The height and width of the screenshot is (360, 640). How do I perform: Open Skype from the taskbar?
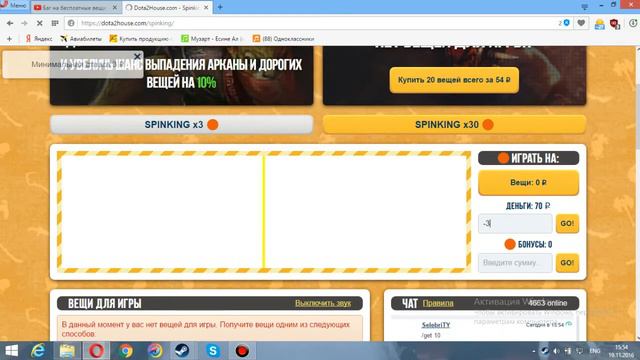(213, 351)
